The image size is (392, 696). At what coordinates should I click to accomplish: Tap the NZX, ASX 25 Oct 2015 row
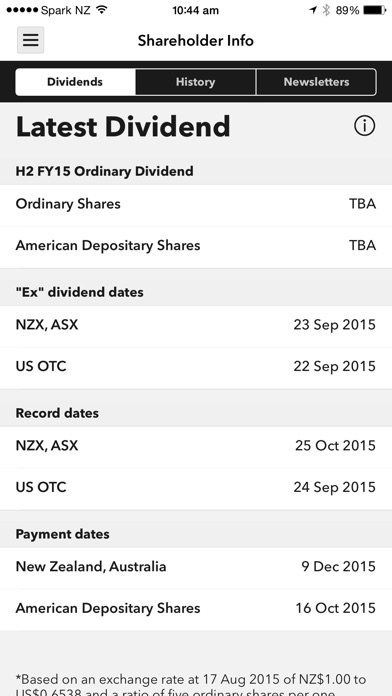(196, 446)
